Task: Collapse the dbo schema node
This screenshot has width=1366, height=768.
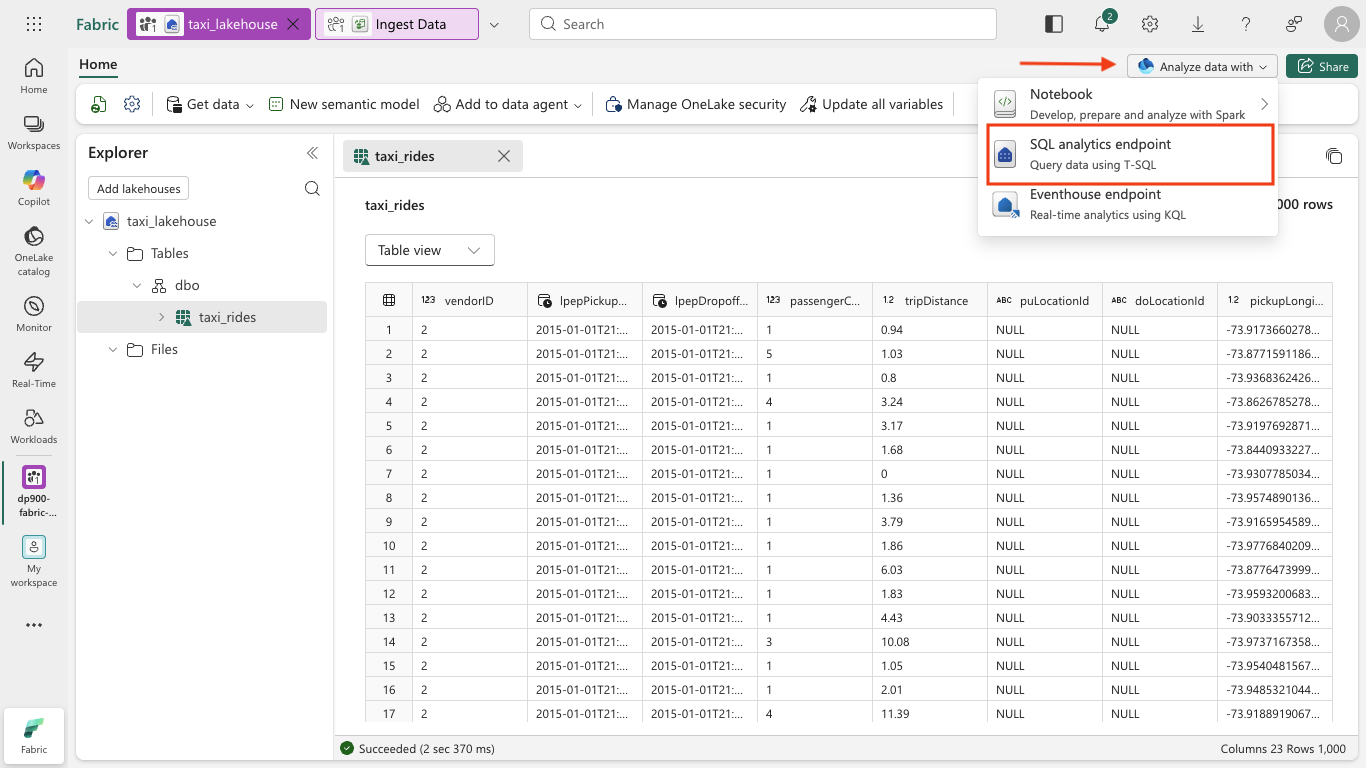Action: [136, 285]
